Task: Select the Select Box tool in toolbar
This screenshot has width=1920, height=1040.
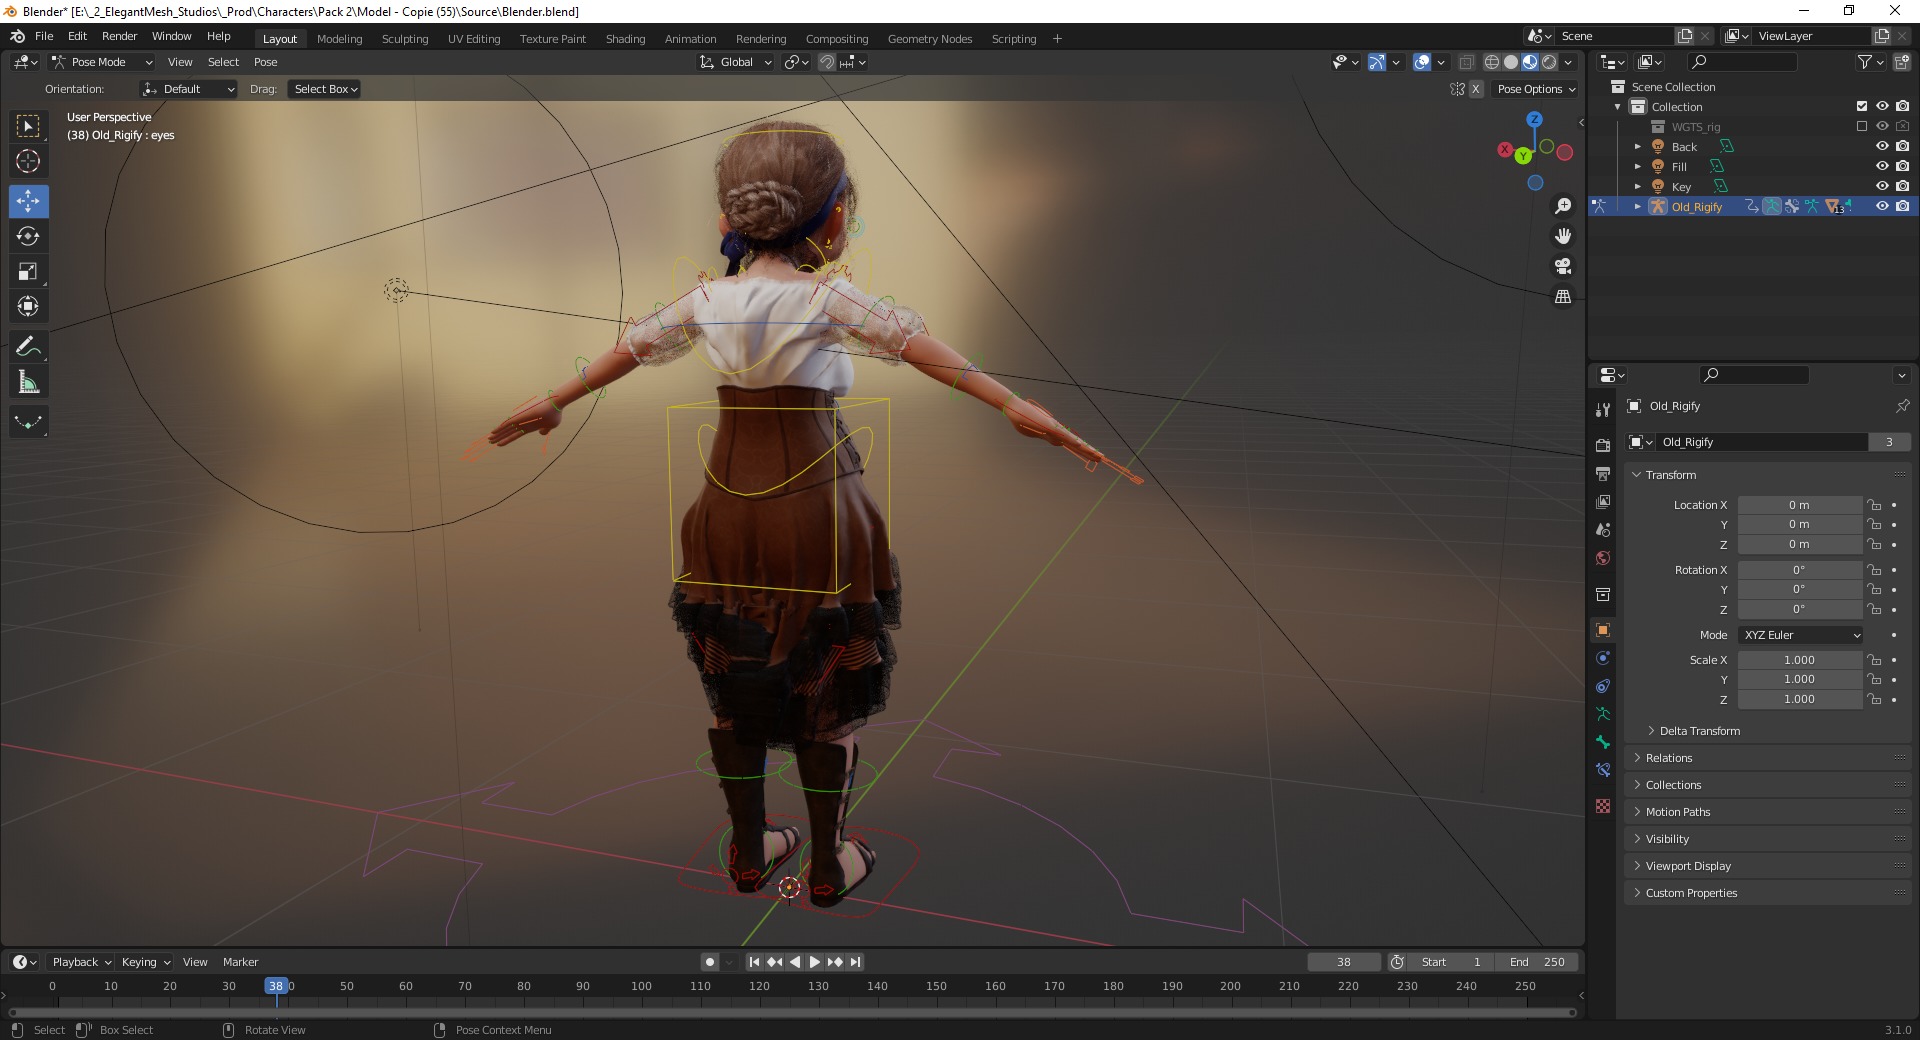Action: pyautogui.click(x=28, y=126)
